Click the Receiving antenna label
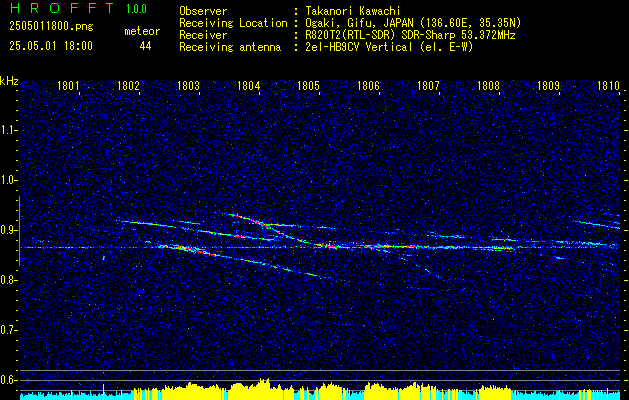629x400 pixels. click(230, 47)
